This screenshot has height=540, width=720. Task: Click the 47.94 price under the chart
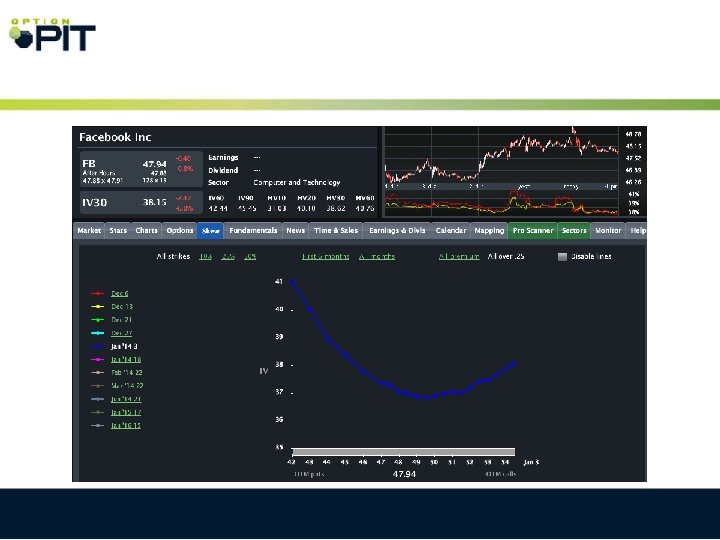point(404,474)
